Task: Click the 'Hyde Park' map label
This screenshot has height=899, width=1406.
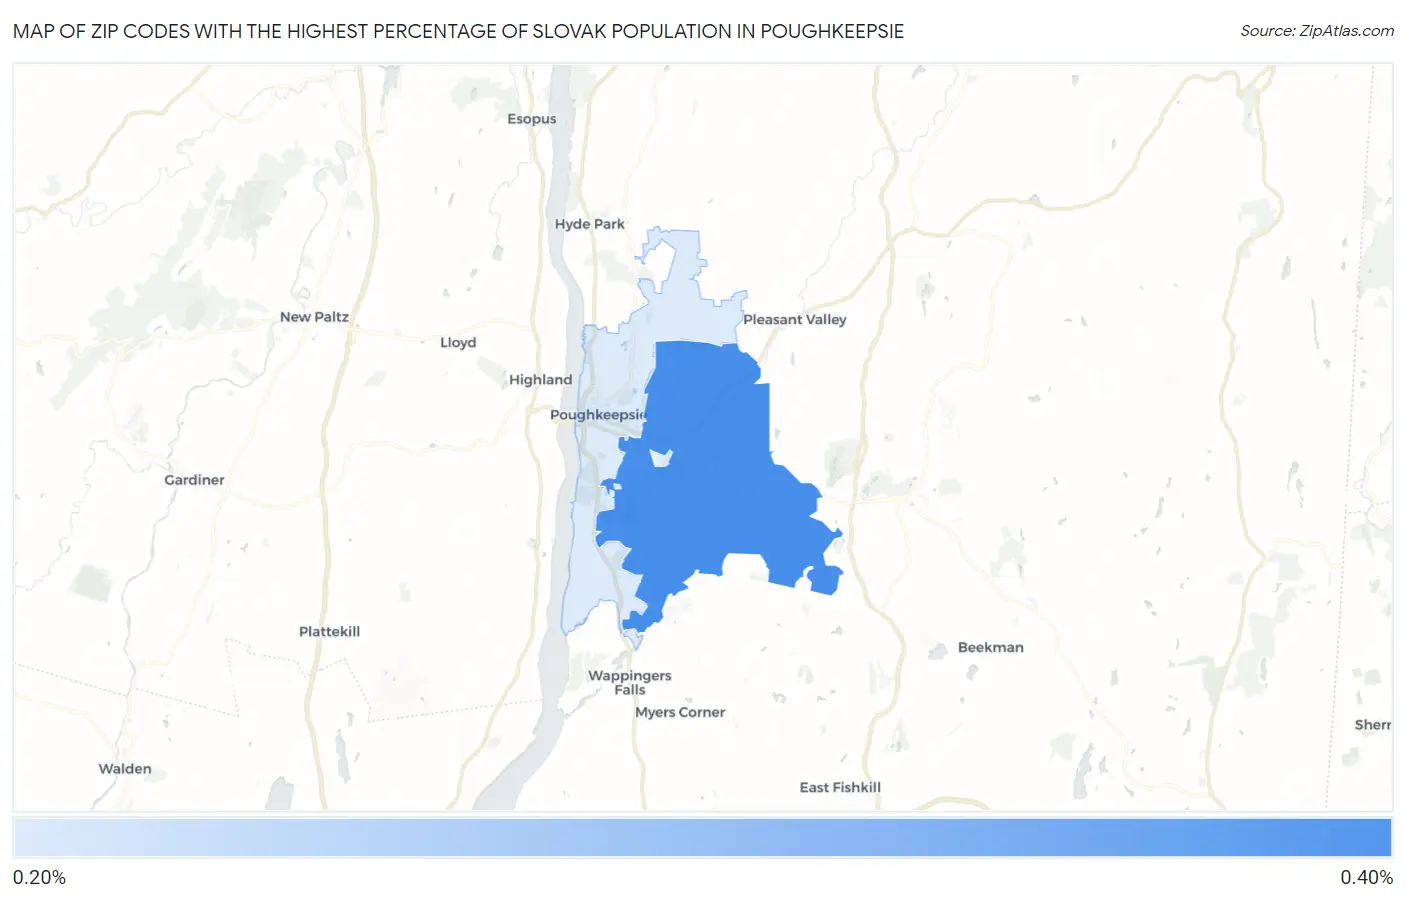Action: 590,224
